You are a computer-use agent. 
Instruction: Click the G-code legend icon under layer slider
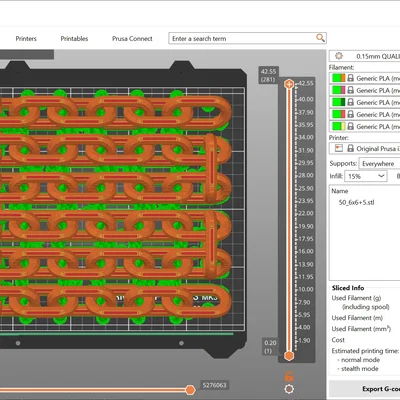point(289,377)
